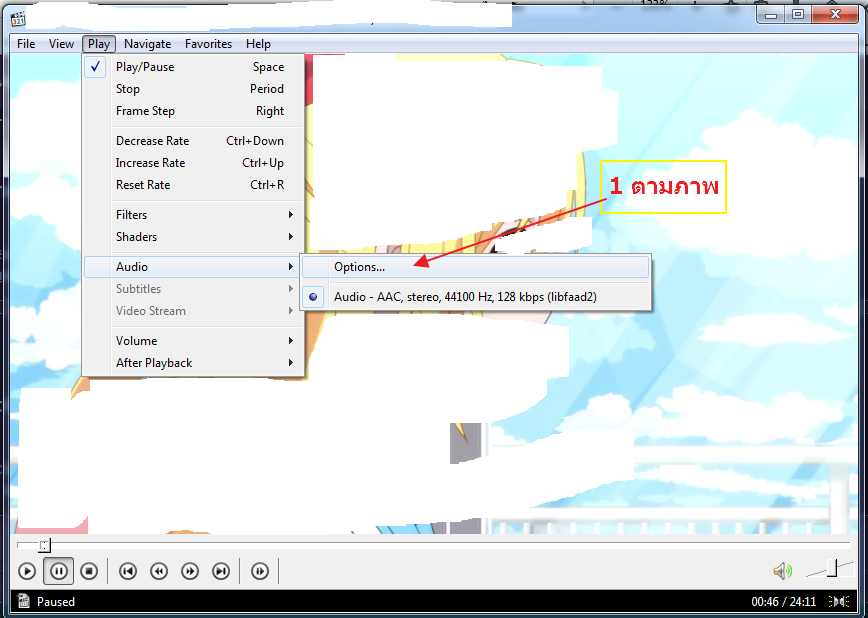
Task: Select Decrease Rate menu entry
Action: click(193, 141)
